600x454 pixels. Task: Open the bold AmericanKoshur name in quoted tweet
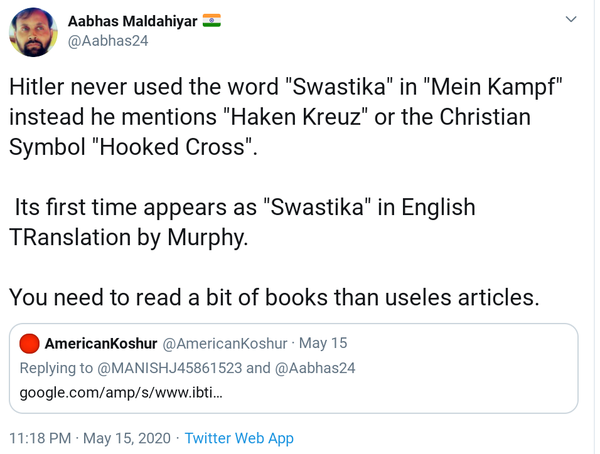coord(101,344)
